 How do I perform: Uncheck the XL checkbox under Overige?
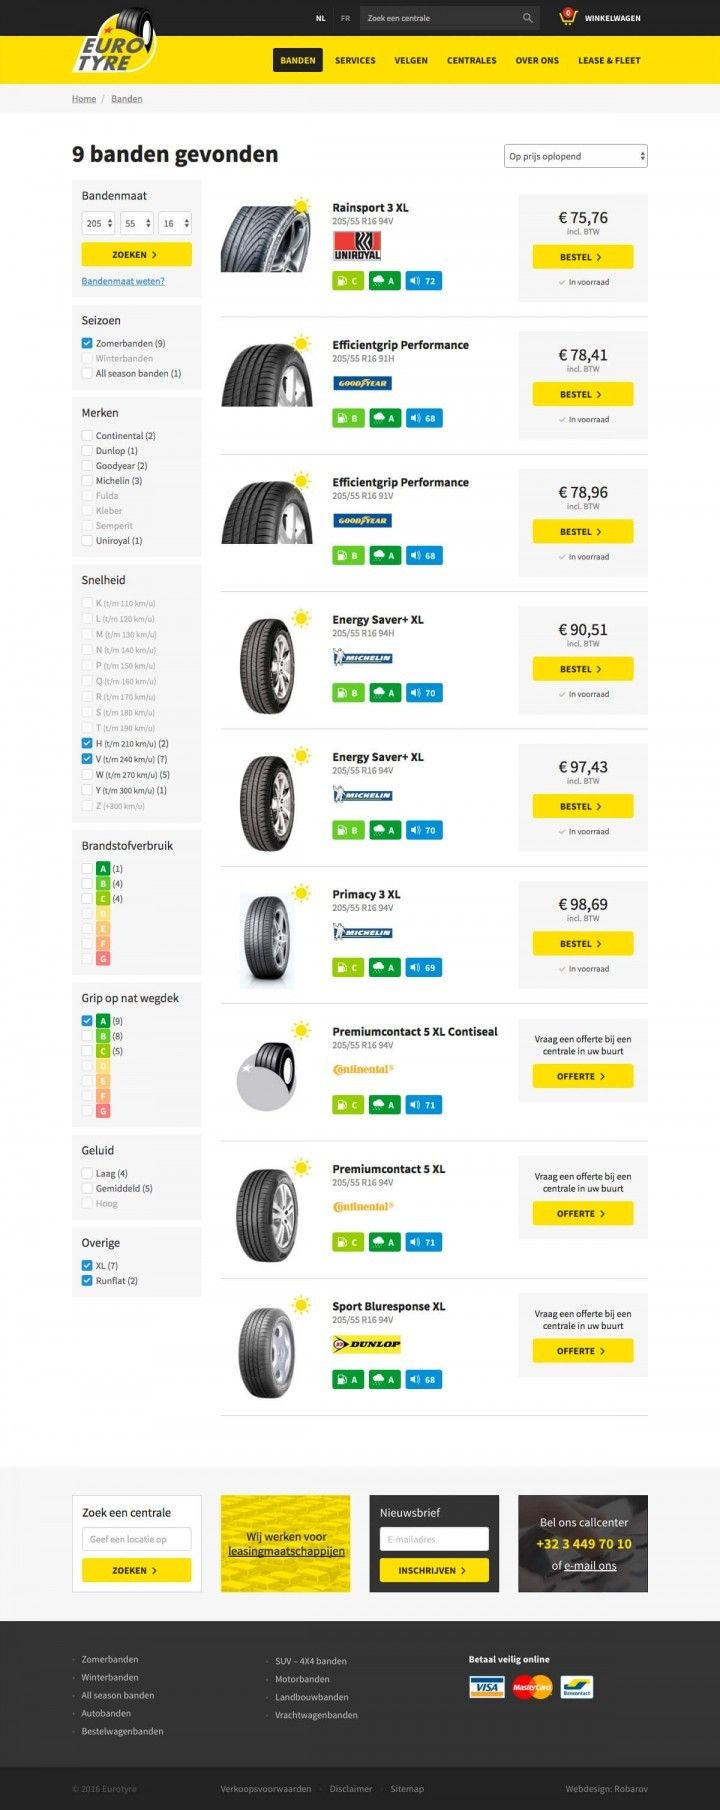point(86,1265)
